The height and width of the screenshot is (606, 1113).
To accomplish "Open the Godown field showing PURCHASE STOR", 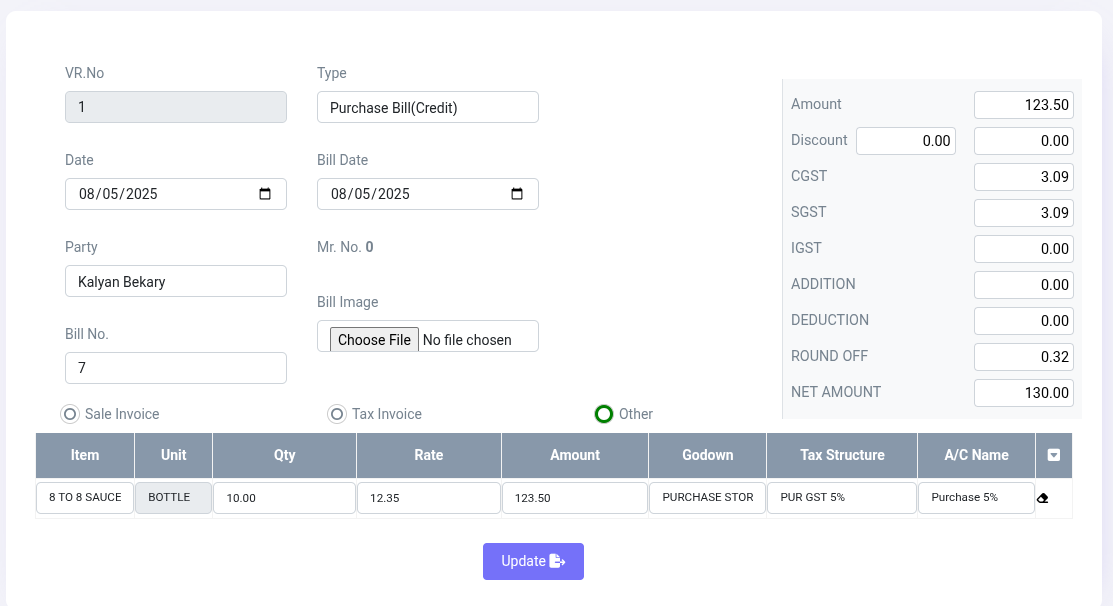I will tap(707, 497).
